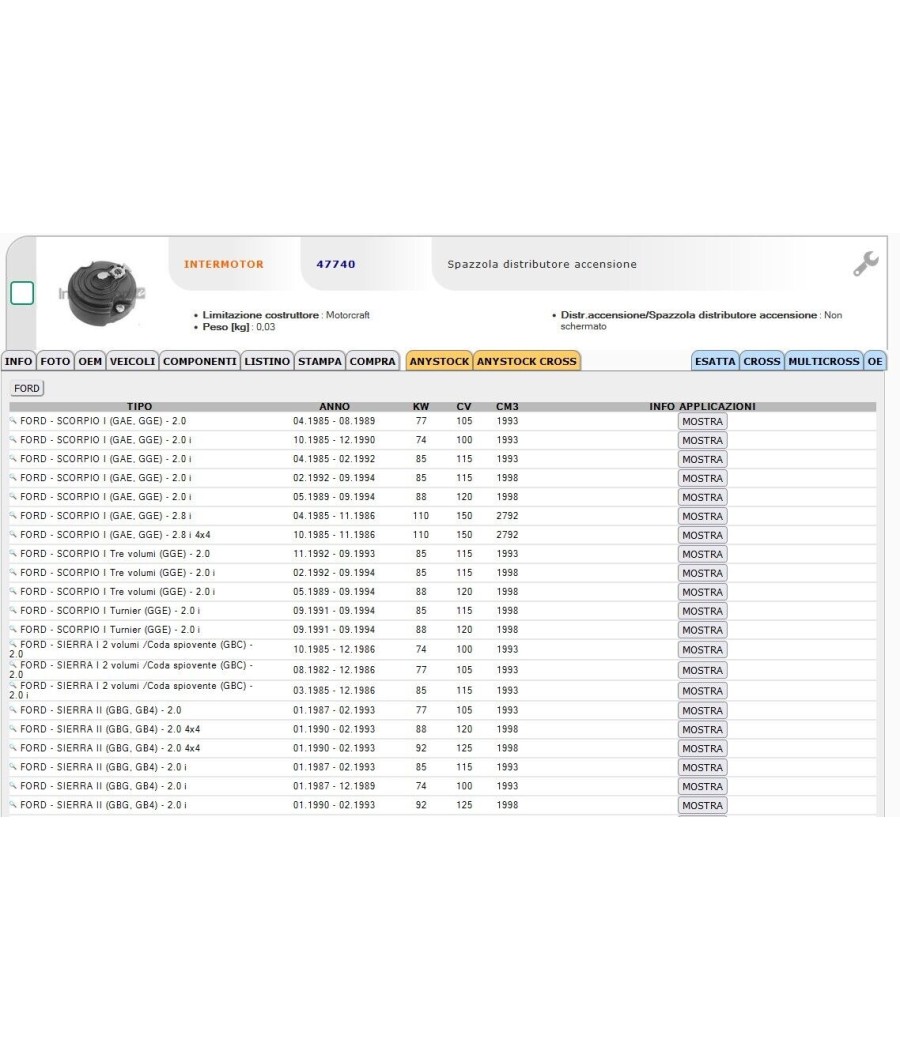This screenshot has height=1050, width=900.
Task: Click magnifier icon beside Scorpio I Turnier 88 kW
Action: [13, 629]
